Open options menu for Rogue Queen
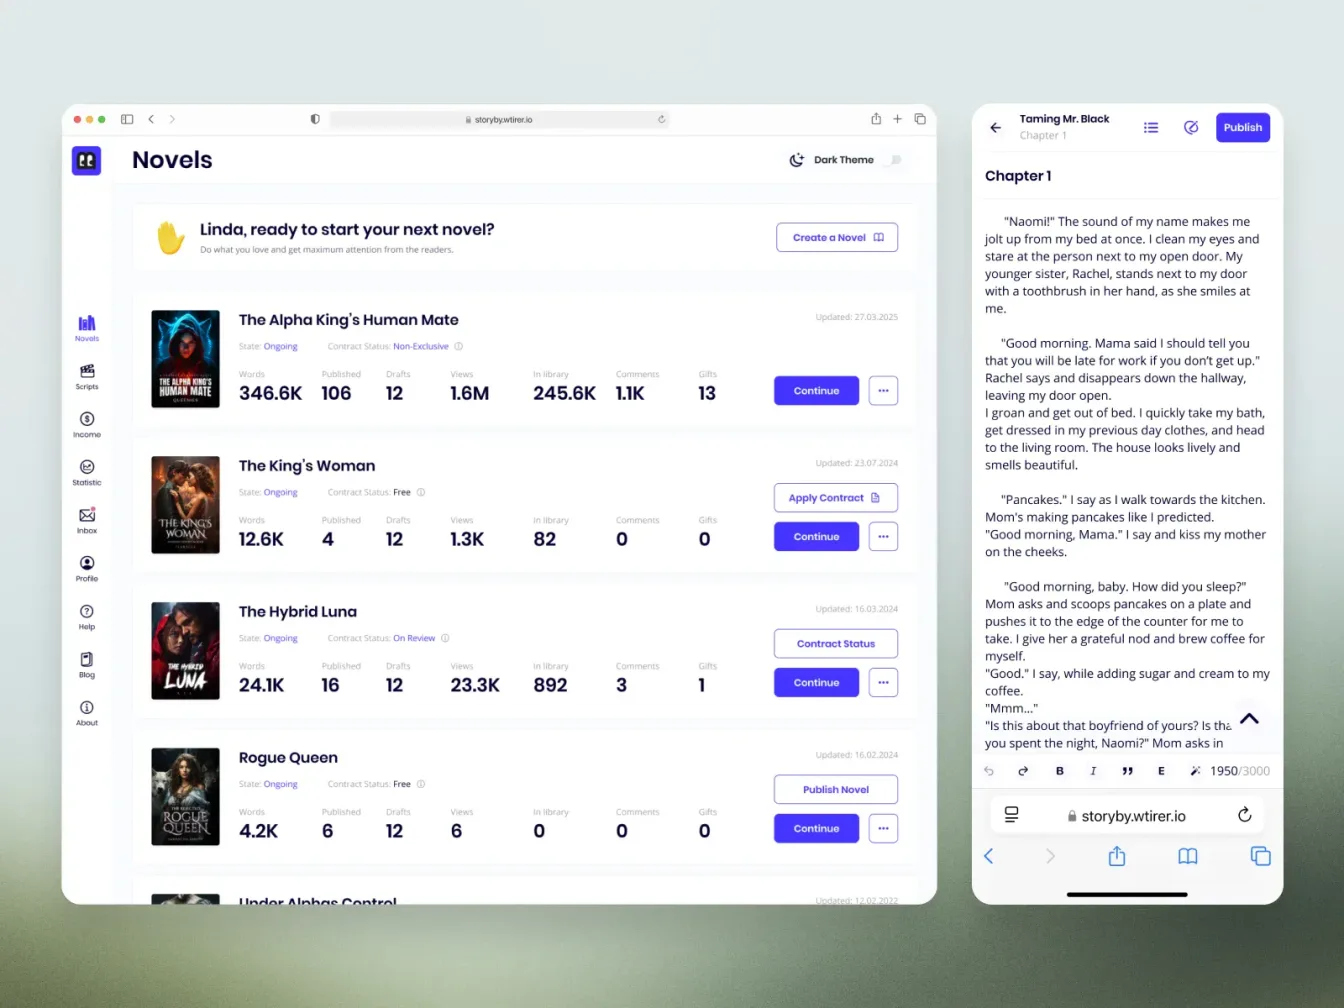Screen dimensions: 1344x1008 pos(883,828)
